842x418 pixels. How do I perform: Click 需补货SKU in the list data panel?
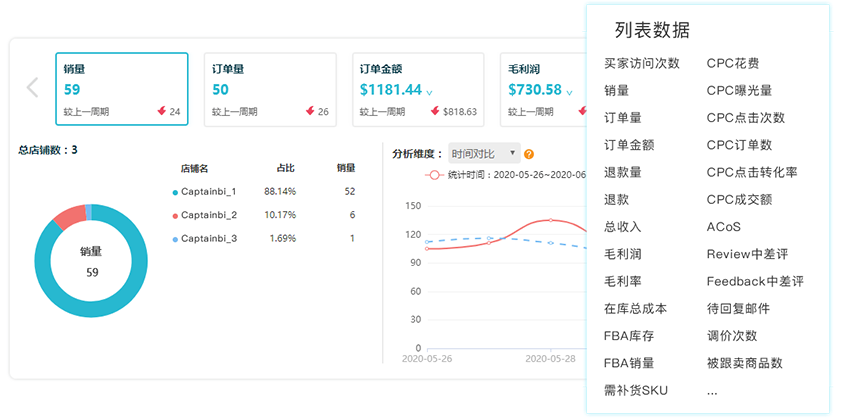(636, 391)
